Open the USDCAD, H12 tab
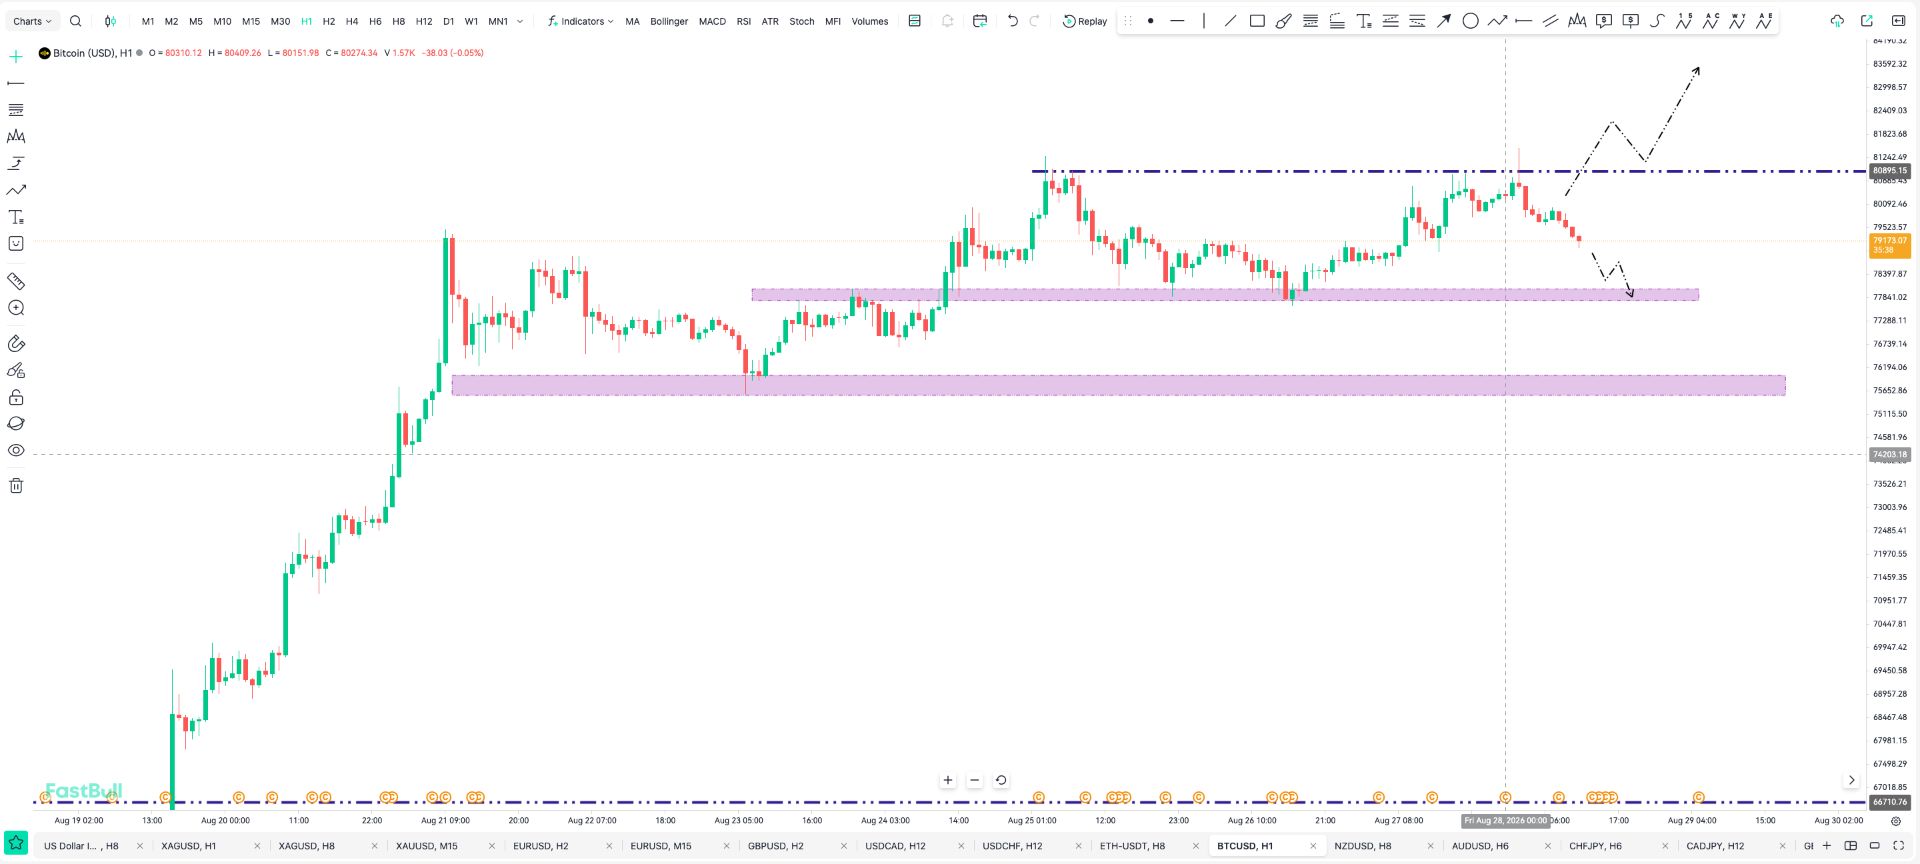Image resolution: width=1920 pixels, height=864 pixels. tap(895, 846)
